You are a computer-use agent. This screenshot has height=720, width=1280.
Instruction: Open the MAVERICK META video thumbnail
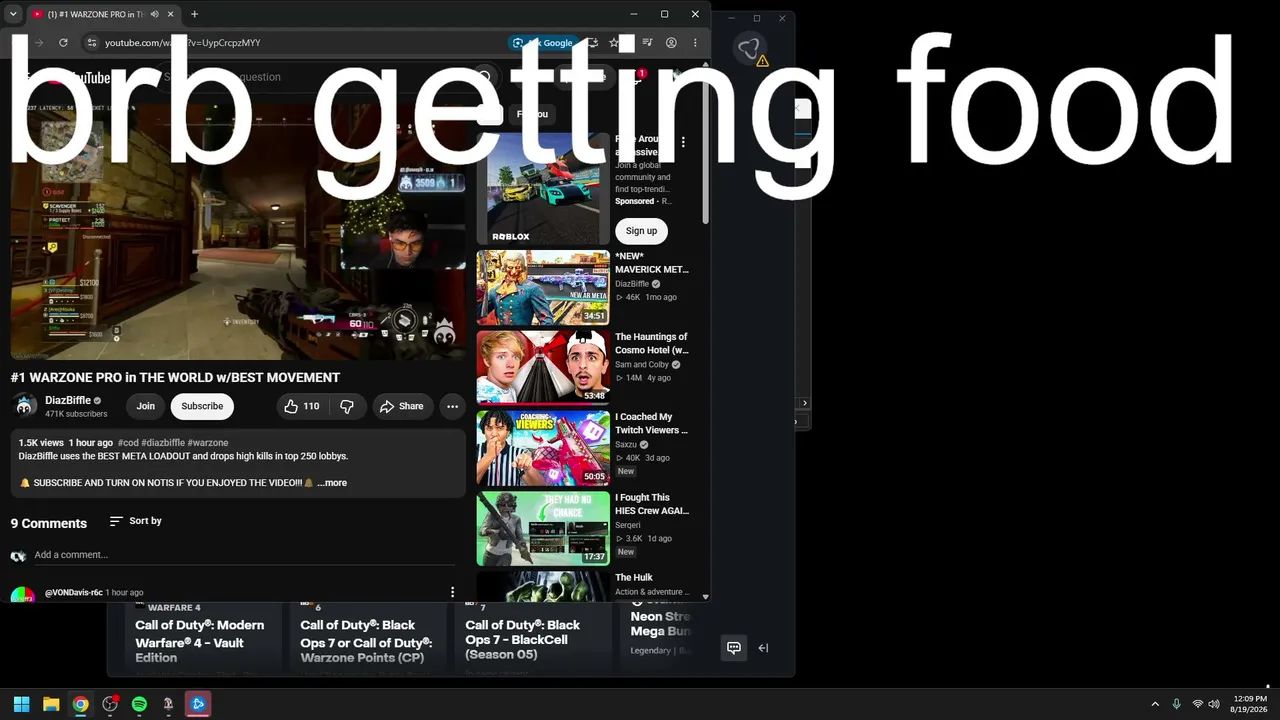coord(543,288)
